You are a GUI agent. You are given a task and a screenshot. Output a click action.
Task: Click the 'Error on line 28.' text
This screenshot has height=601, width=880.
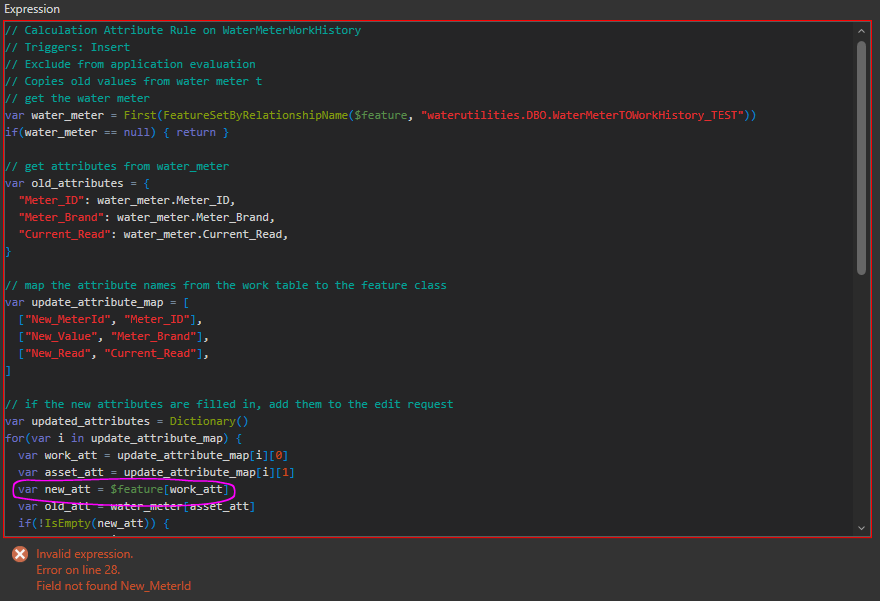coord(79,569)
